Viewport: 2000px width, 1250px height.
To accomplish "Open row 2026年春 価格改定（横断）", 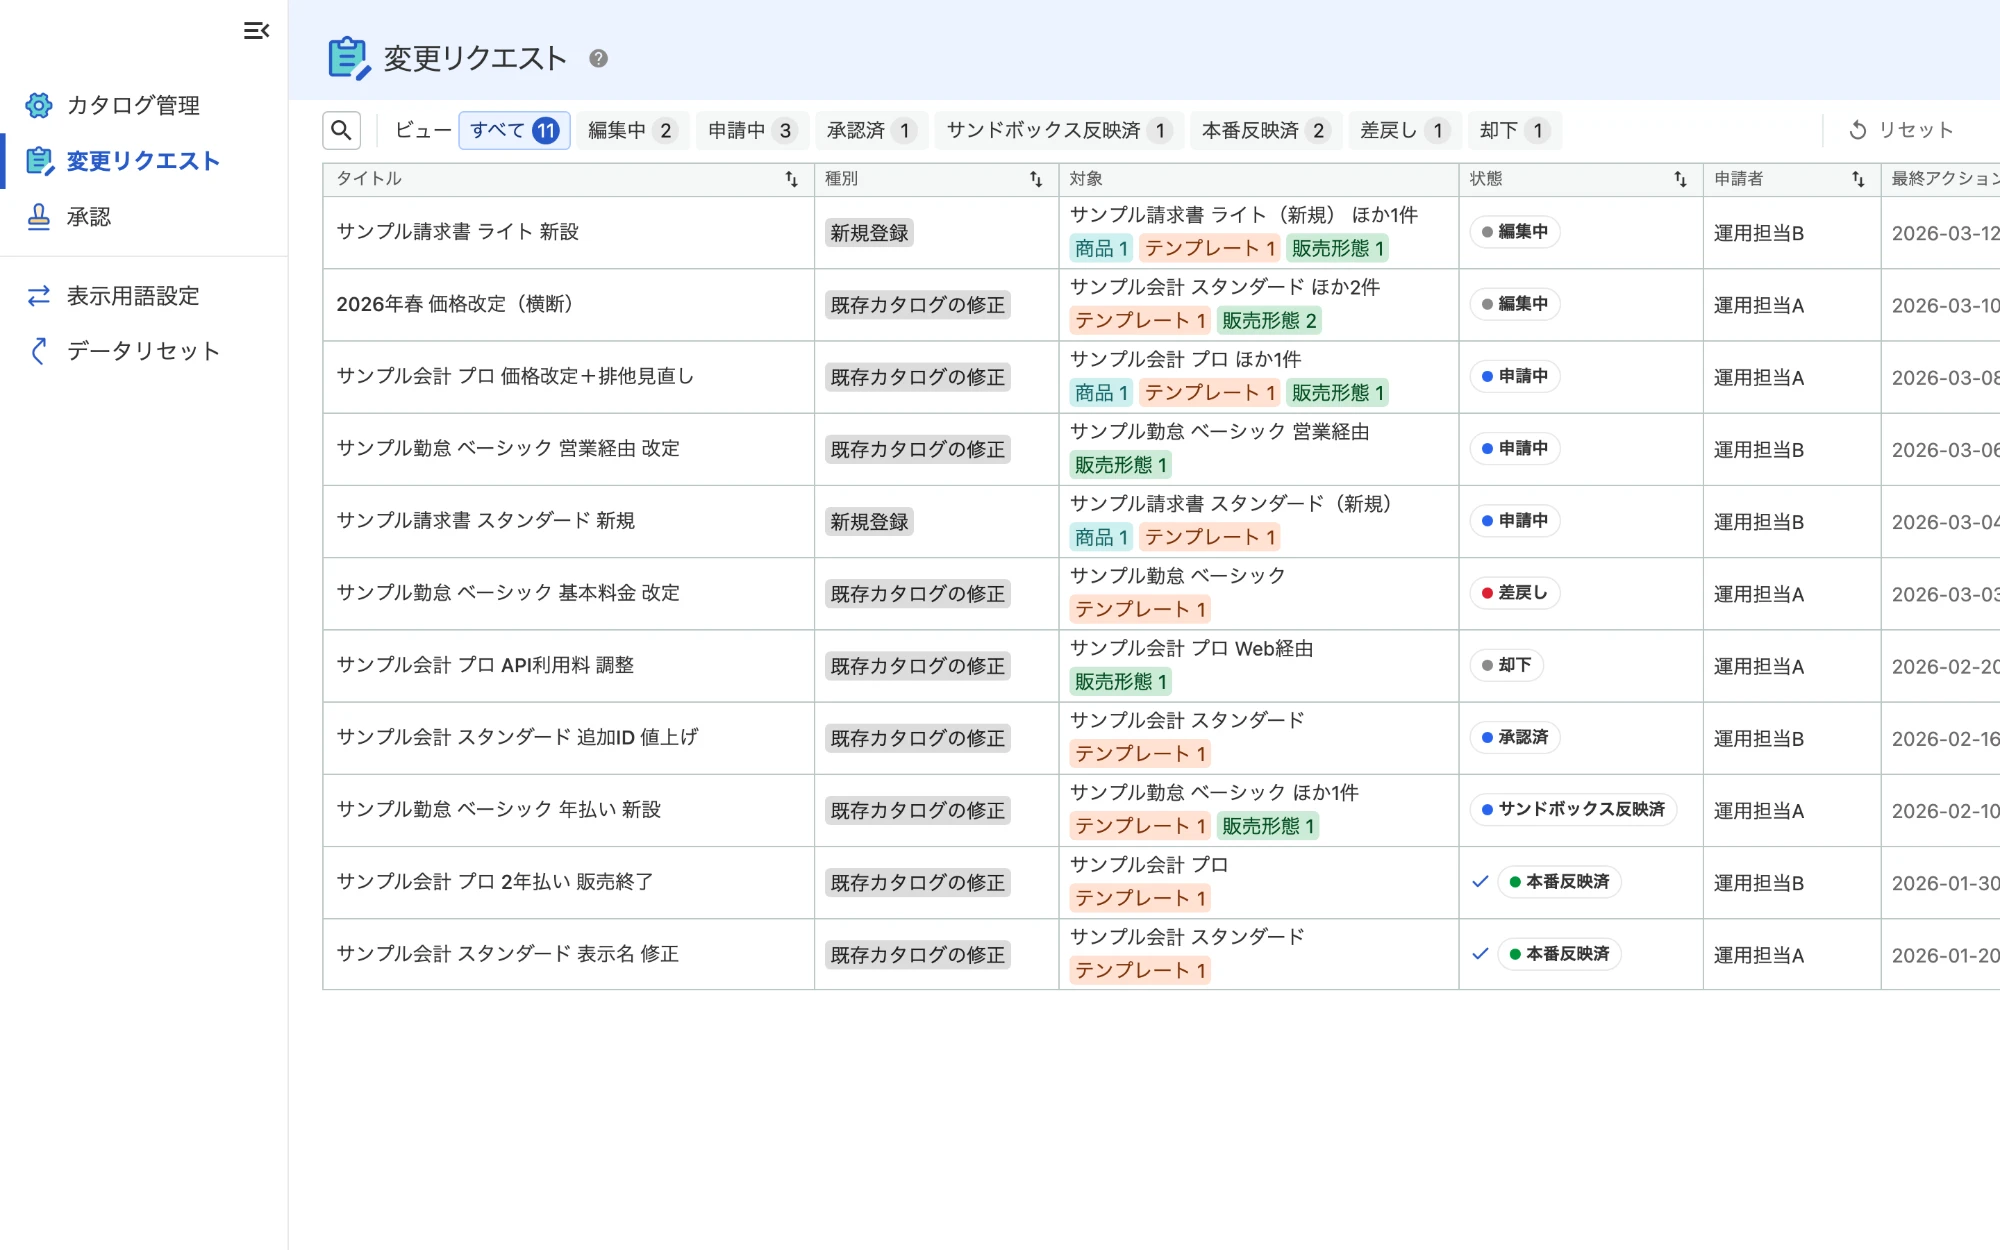I will tap(1161, 304).
